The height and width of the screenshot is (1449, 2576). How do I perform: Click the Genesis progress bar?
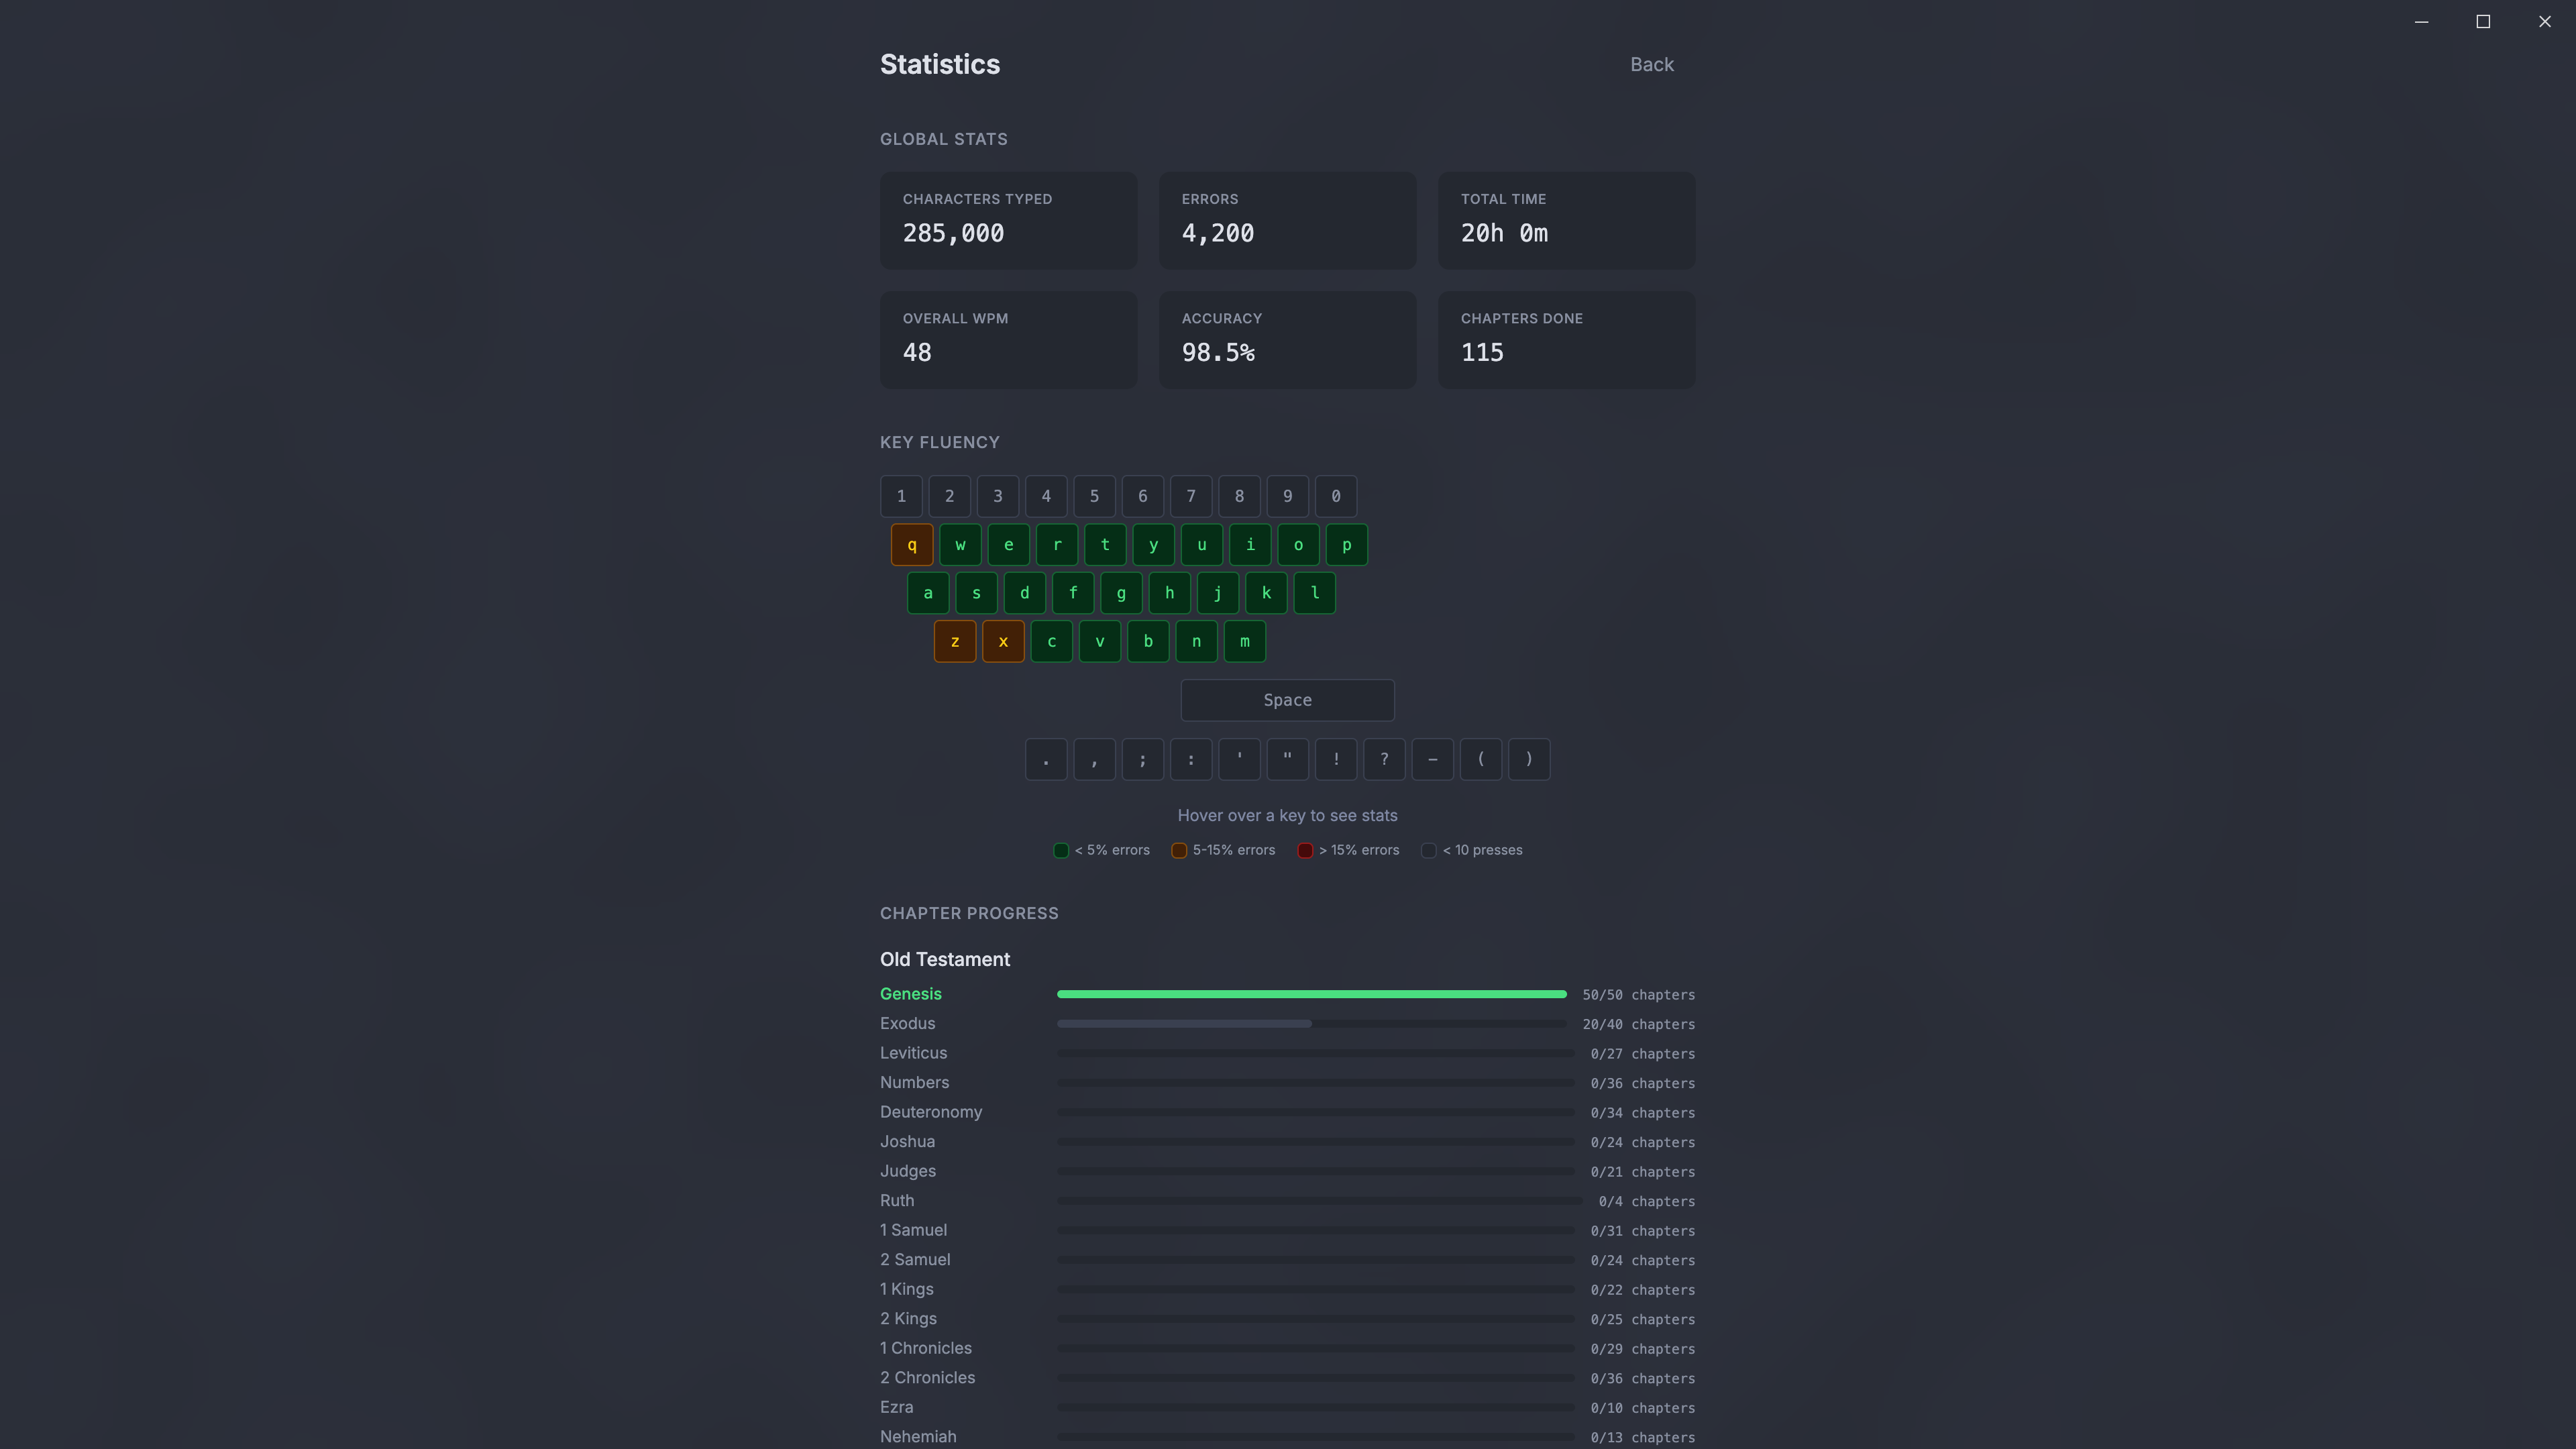tap(1311, 994)
